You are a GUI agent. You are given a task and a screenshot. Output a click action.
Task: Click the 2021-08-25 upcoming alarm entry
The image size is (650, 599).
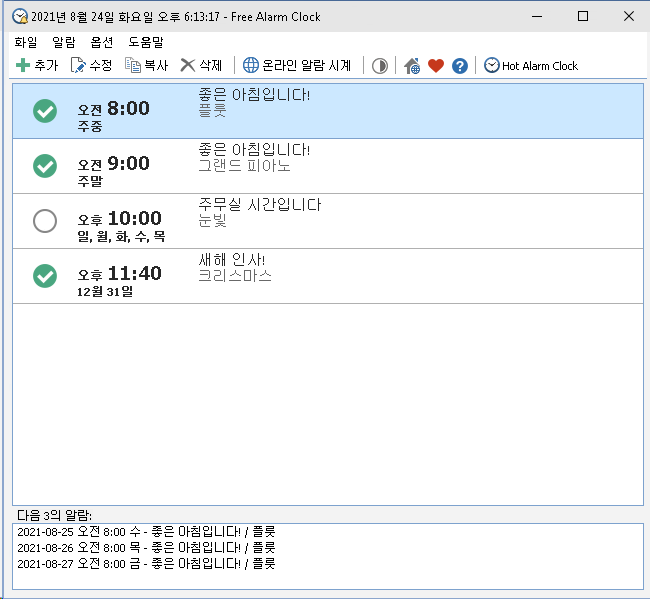pos(146,531)
